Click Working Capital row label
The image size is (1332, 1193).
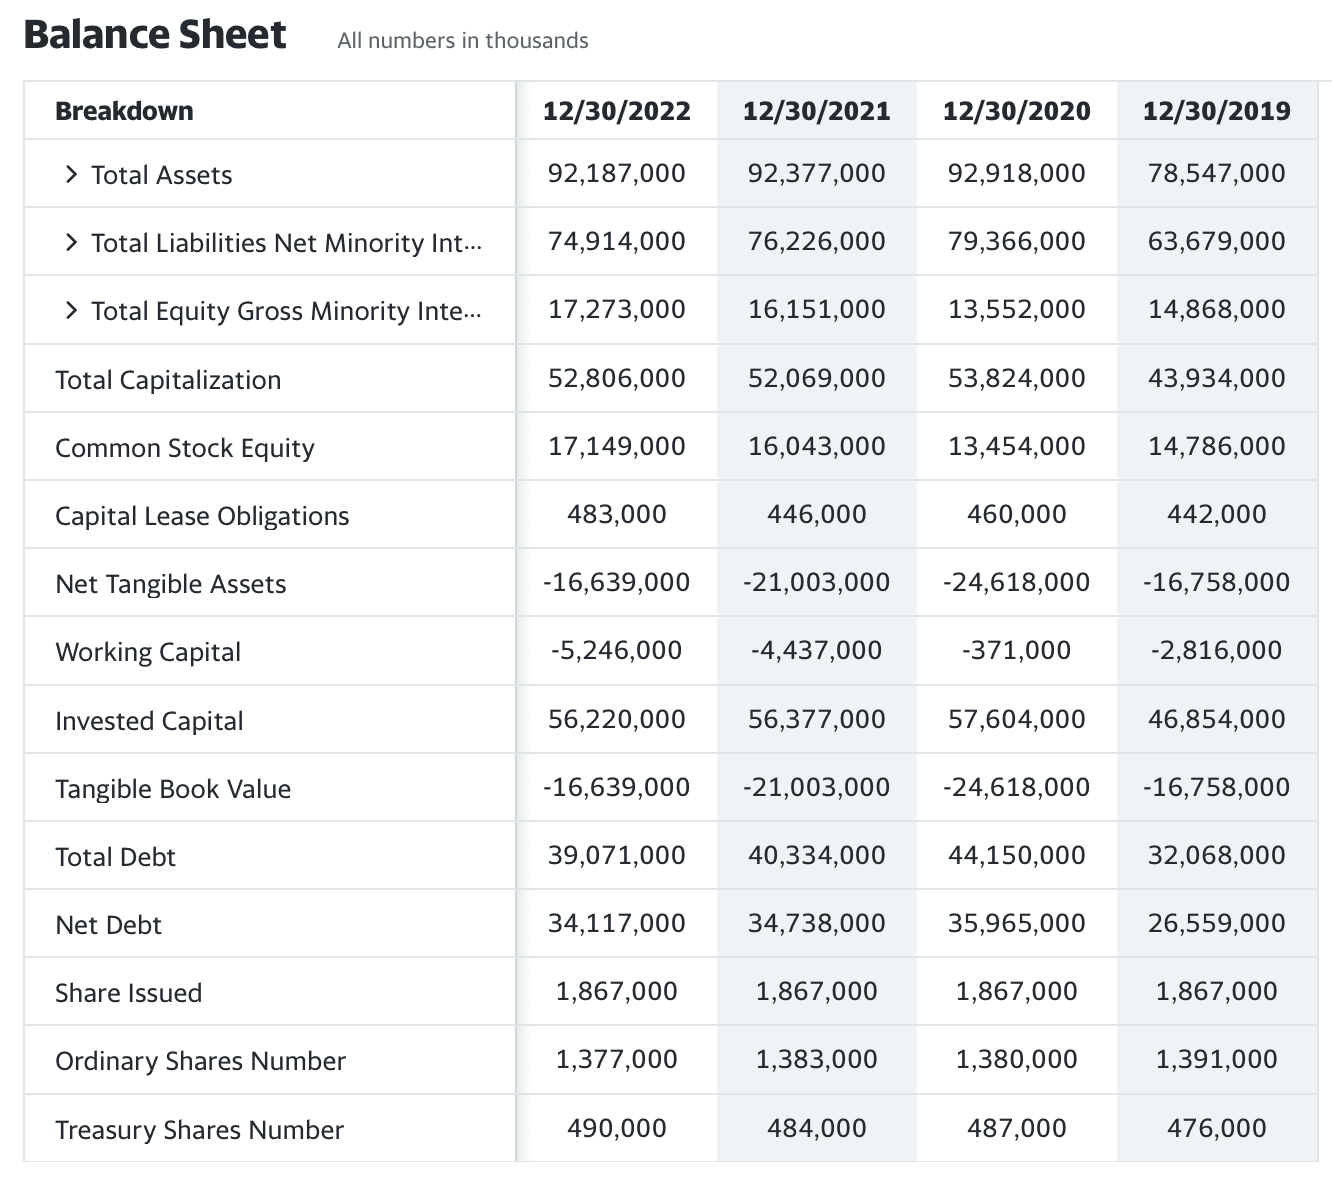[148, 652]
